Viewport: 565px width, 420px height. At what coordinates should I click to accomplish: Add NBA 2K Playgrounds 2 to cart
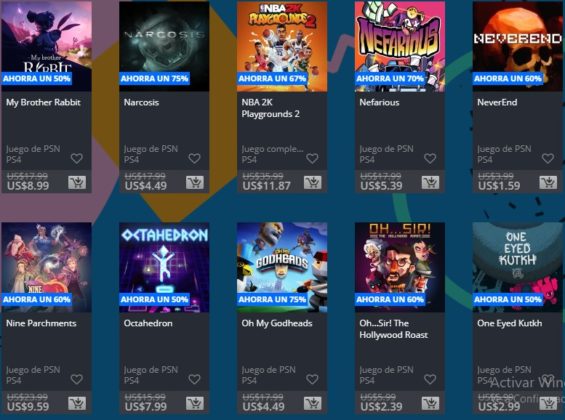point(313,182)
